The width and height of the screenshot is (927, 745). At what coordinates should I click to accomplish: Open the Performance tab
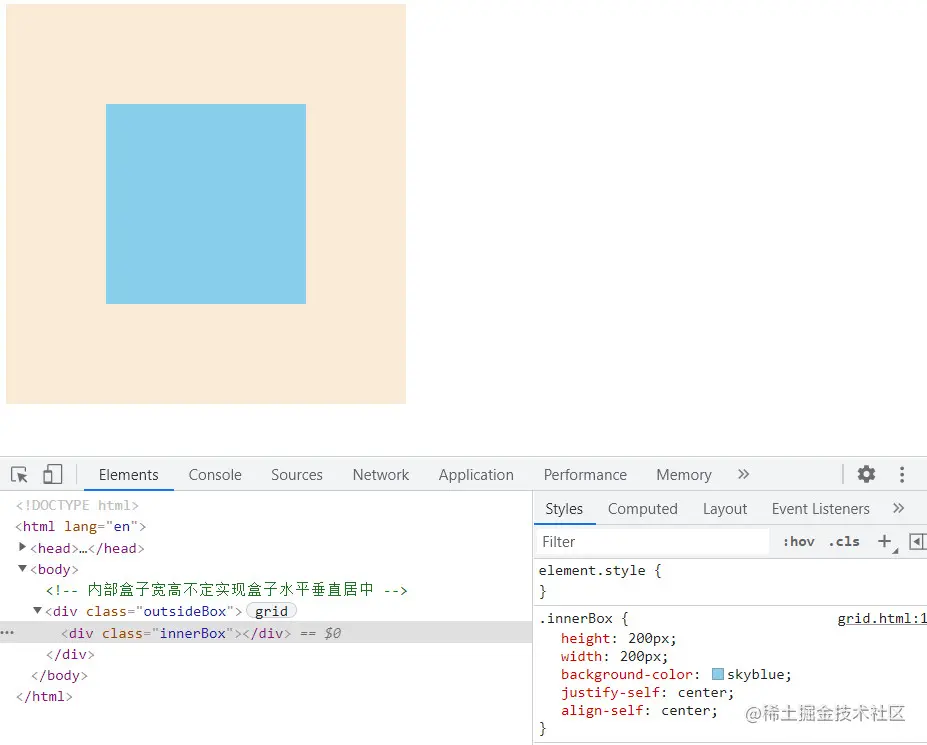(585, 475)
